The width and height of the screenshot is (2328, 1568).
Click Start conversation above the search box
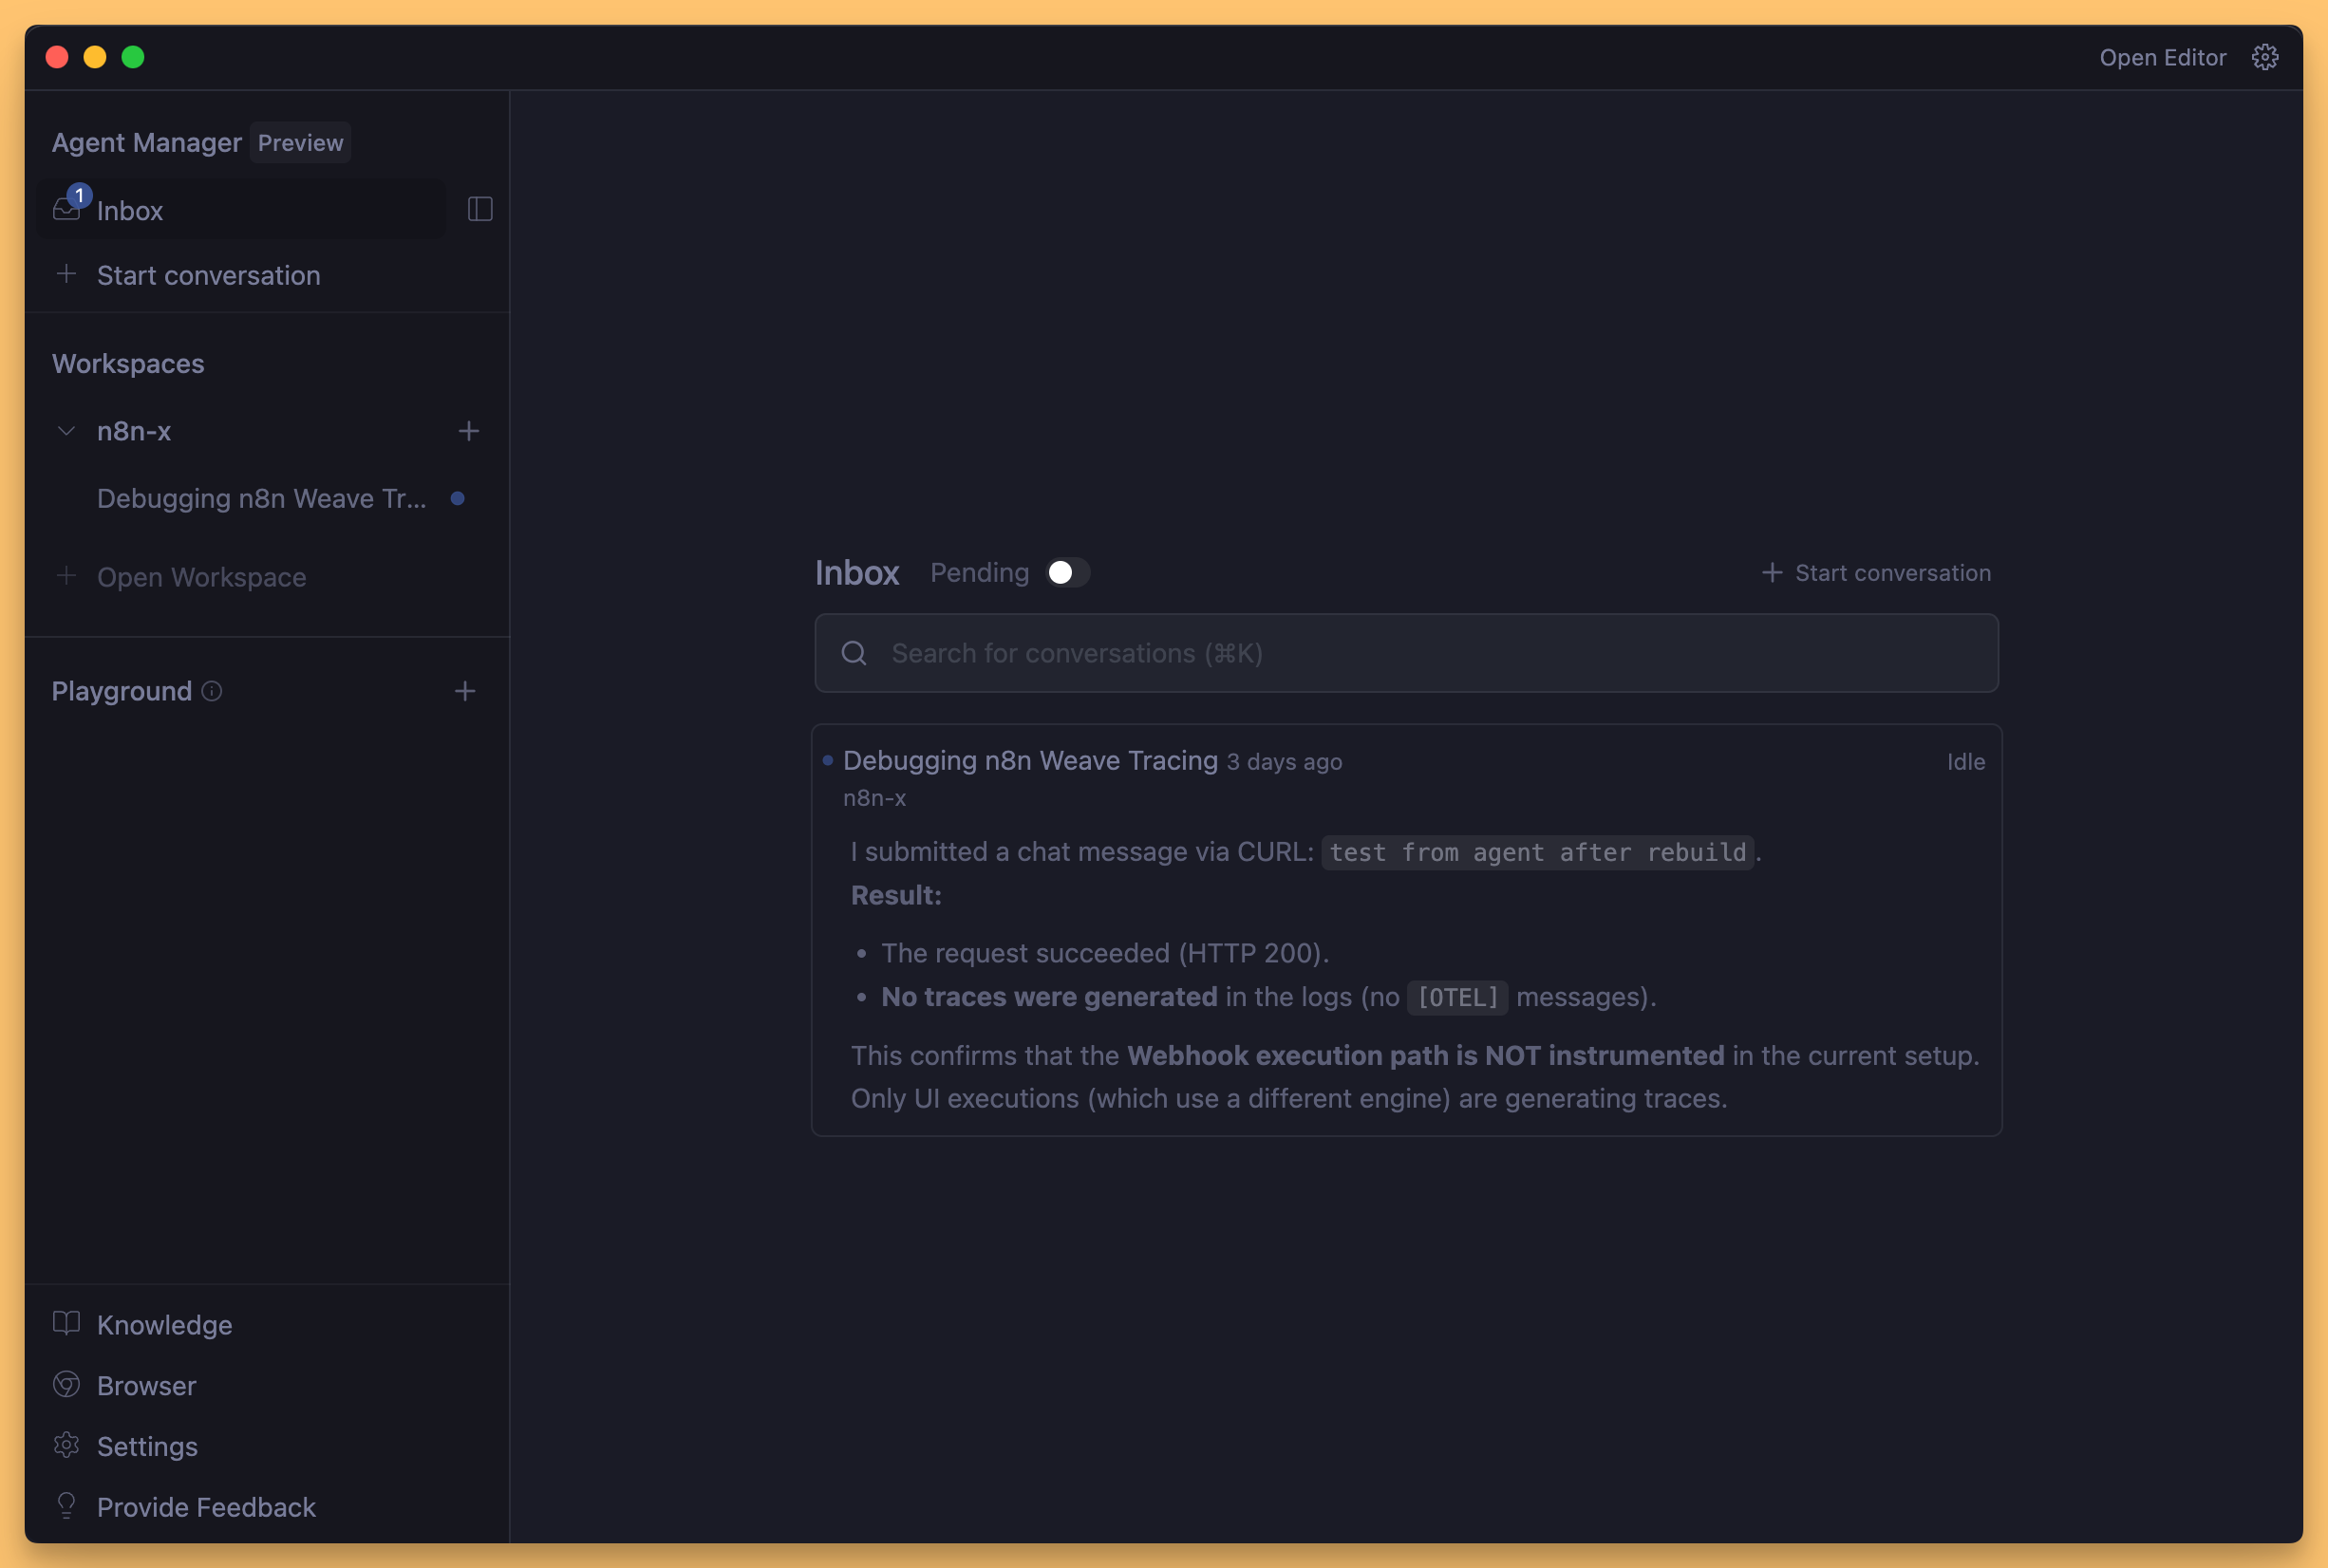pyautogui.click(x=1876, y=572)
